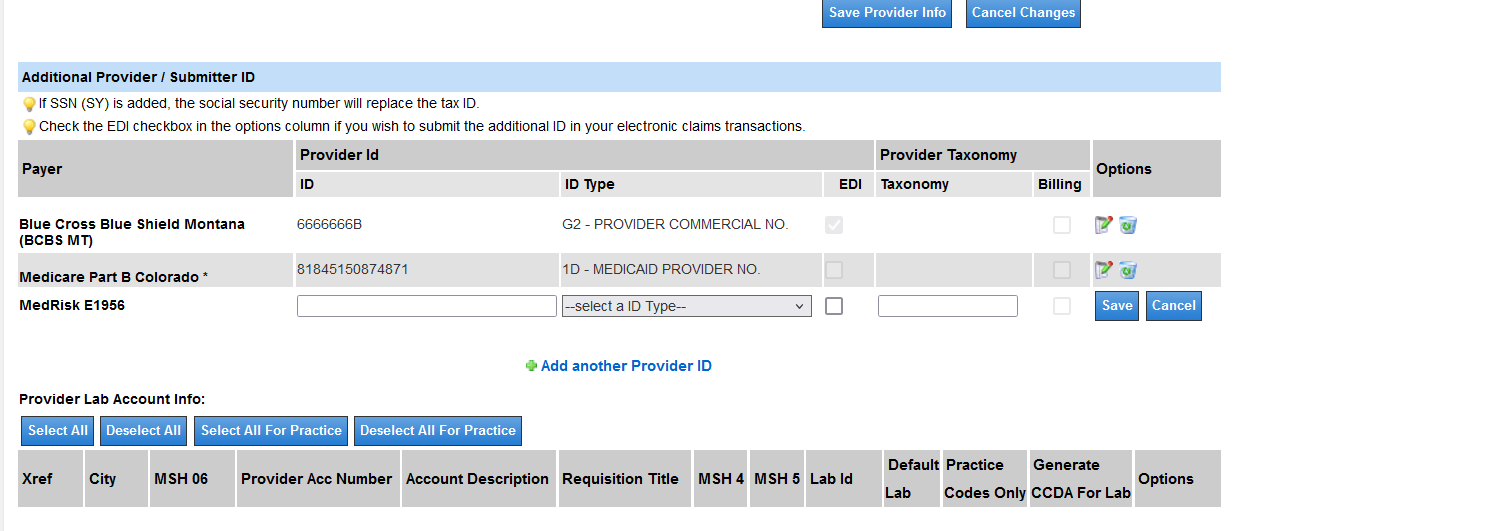Edit the Medicare Part B Colorado ID row
1494x531 pixels.
pos(1103,270)
